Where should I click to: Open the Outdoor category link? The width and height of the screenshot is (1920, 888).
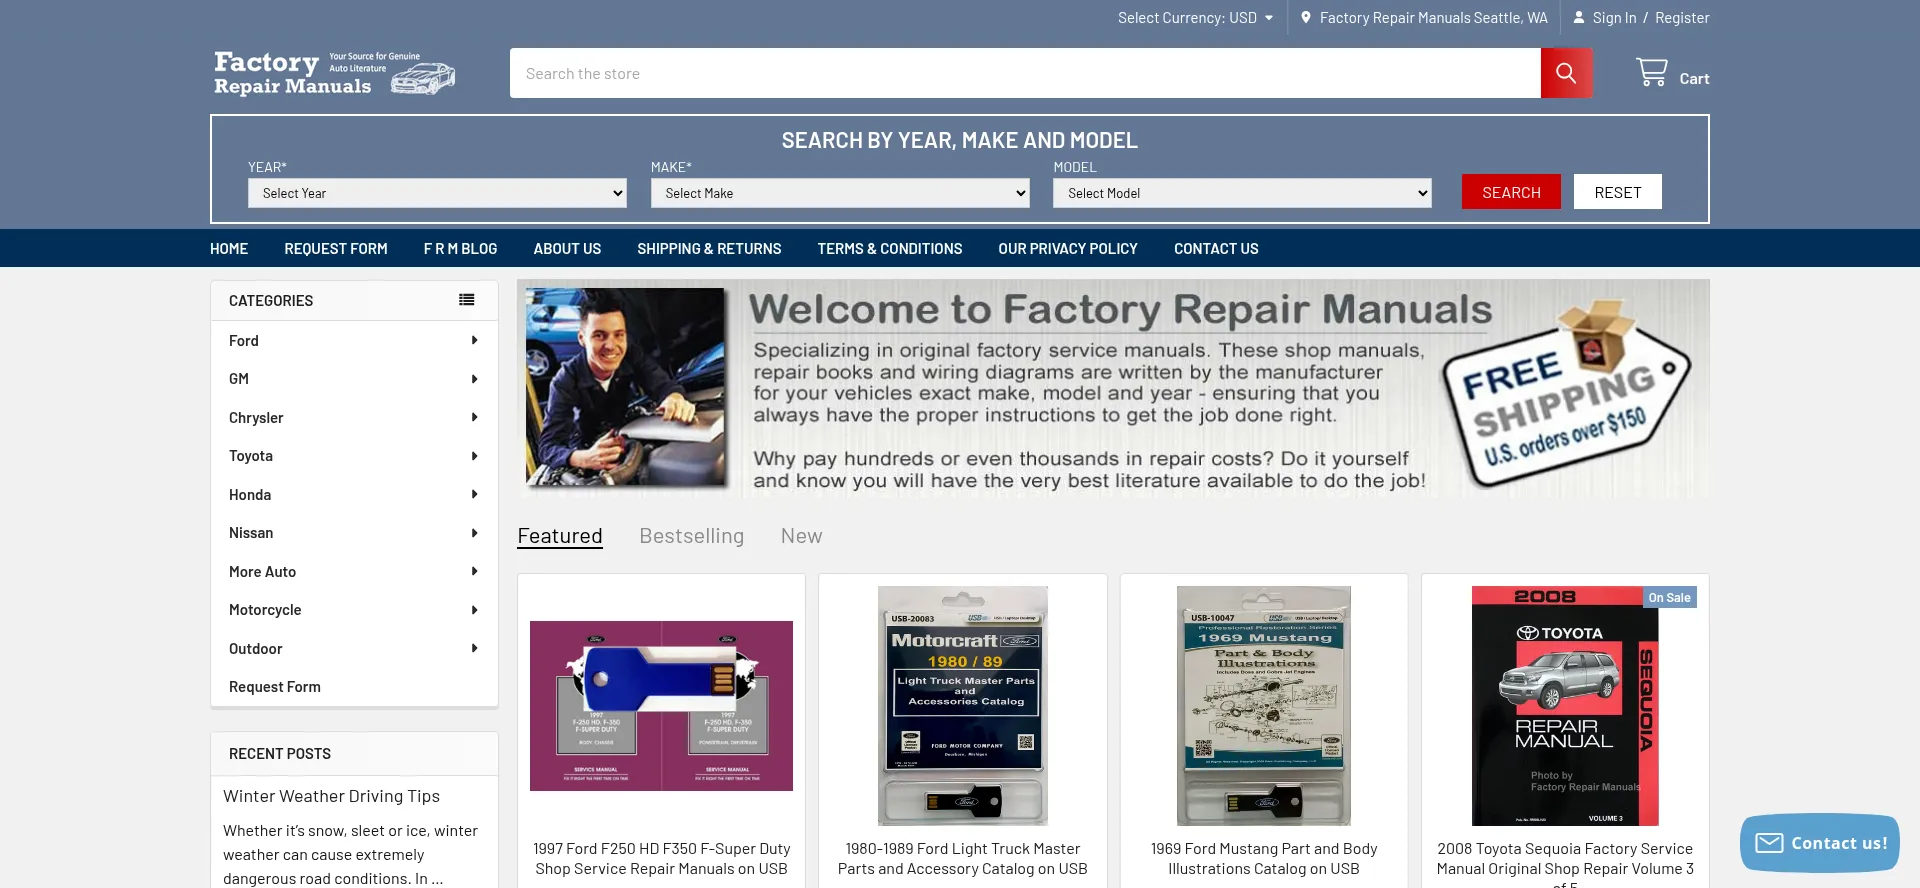pyautogui.click(x=256, y=649)
